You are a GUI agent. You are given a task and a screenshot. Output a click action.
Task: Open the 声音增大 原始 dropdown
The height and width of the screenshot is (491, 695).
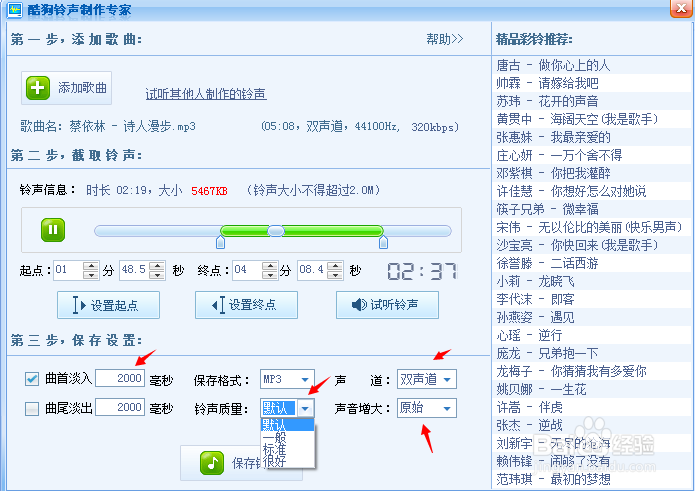(426, 408)
